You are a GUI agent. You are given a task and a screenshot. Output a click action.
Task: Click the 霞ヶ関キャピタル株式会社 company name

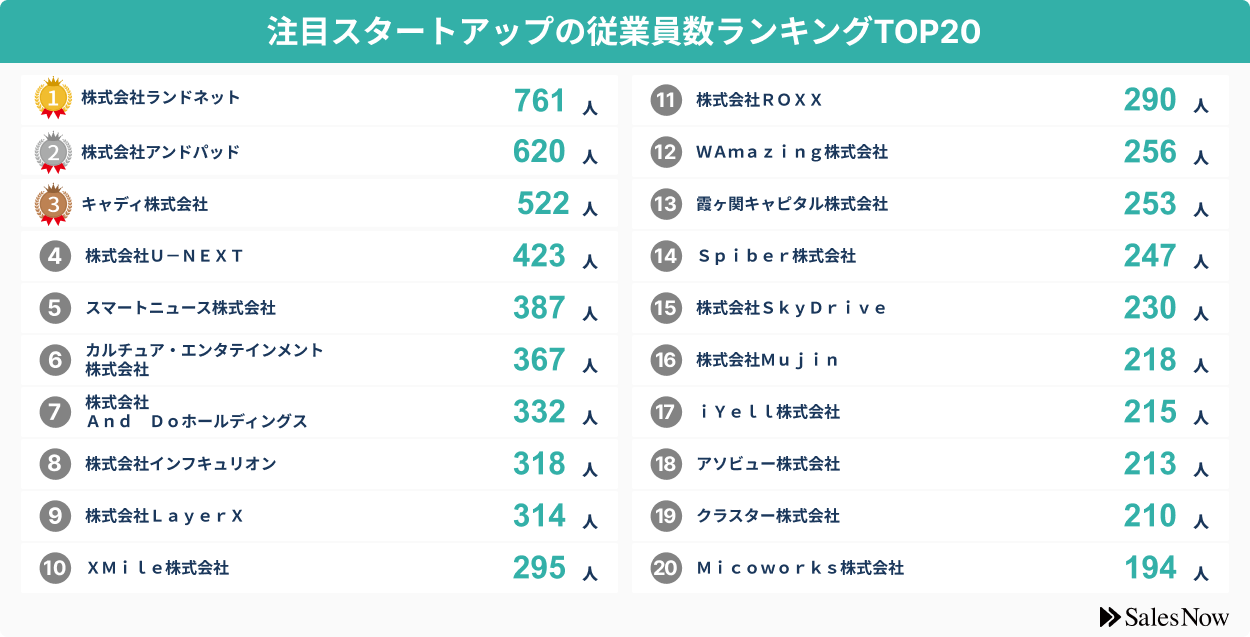point(792,204)
